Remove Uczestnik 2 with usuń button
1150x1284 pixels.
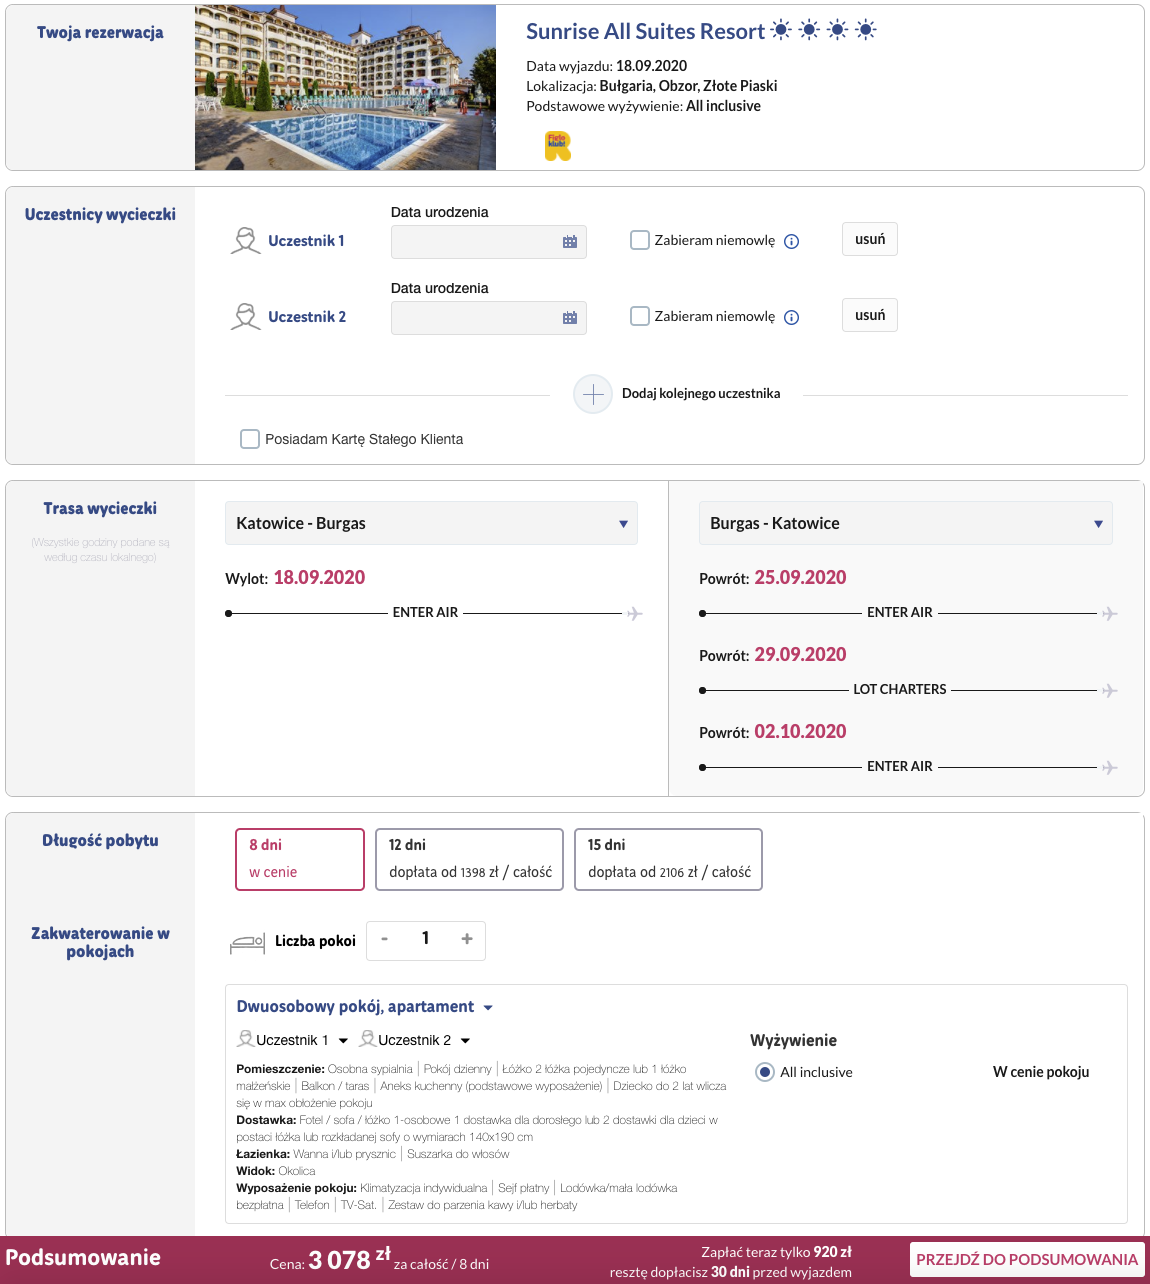click(869, 315)
